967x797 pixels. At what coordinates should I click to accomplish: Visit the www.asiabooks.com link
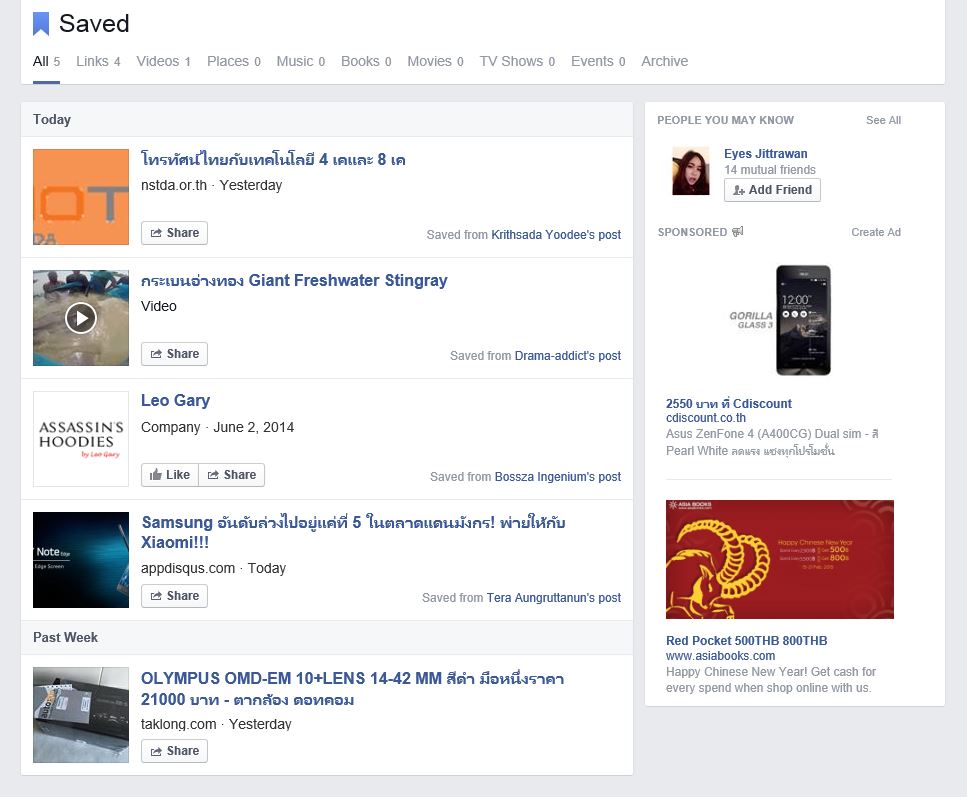[x=720, y=656]
